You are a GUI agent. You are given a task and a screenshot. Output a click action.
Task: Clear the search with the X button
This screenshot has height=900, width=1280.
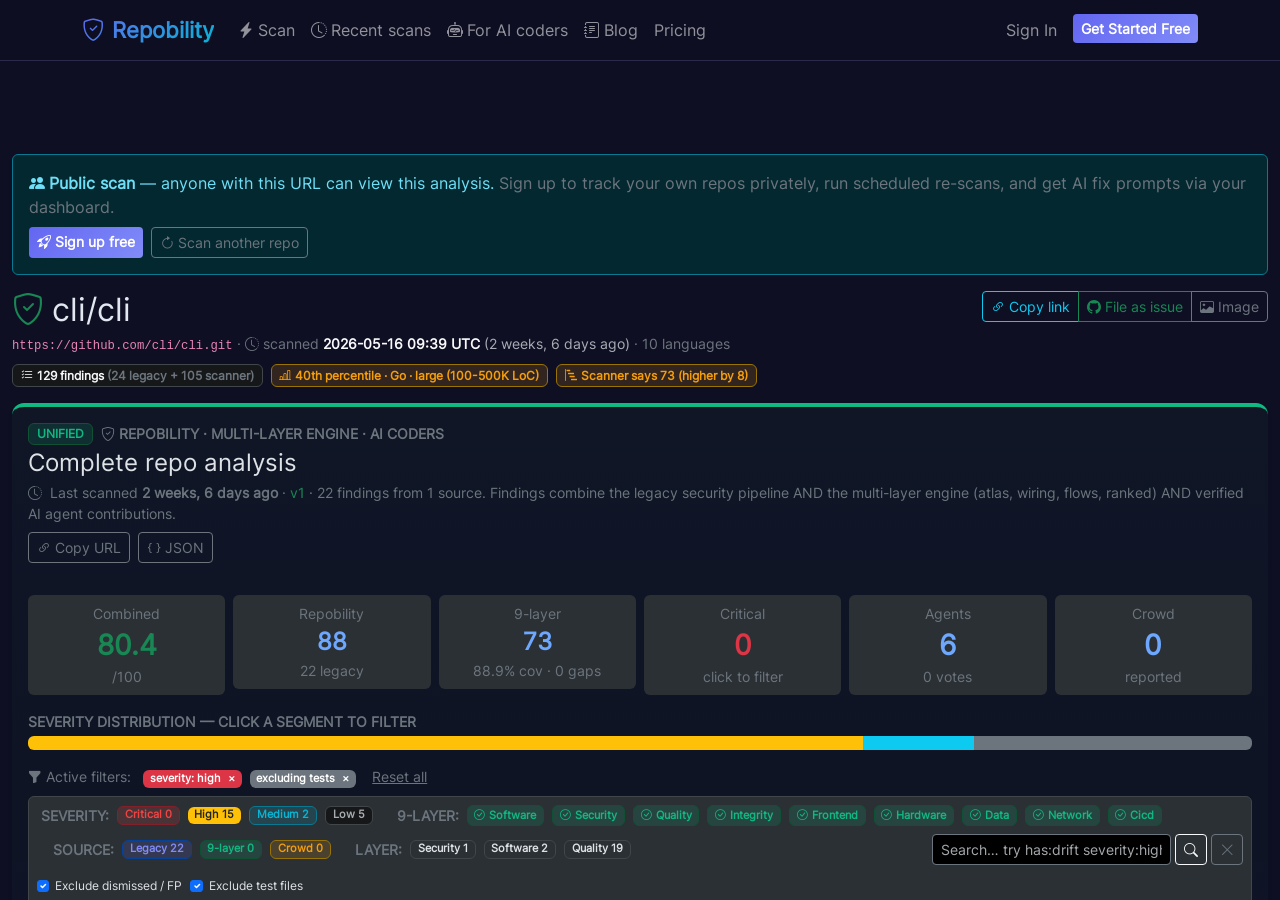click(1227, 850)
